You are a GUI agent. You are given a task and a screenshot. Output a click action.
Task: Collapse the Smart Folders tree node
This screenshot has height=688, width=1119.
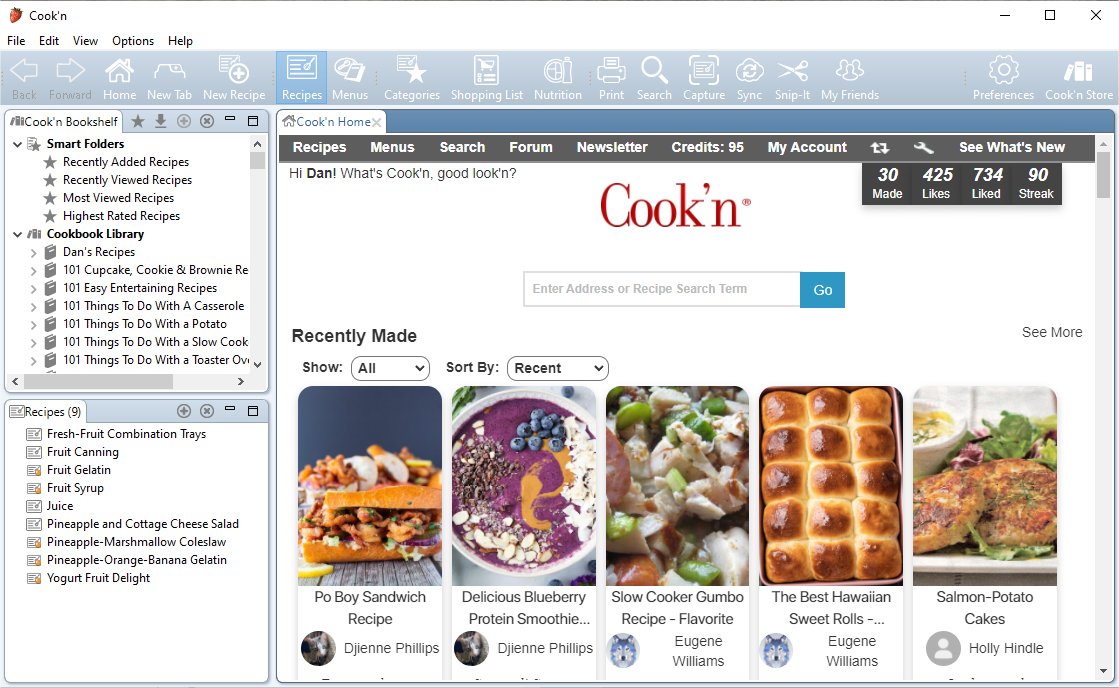point(18,144)
